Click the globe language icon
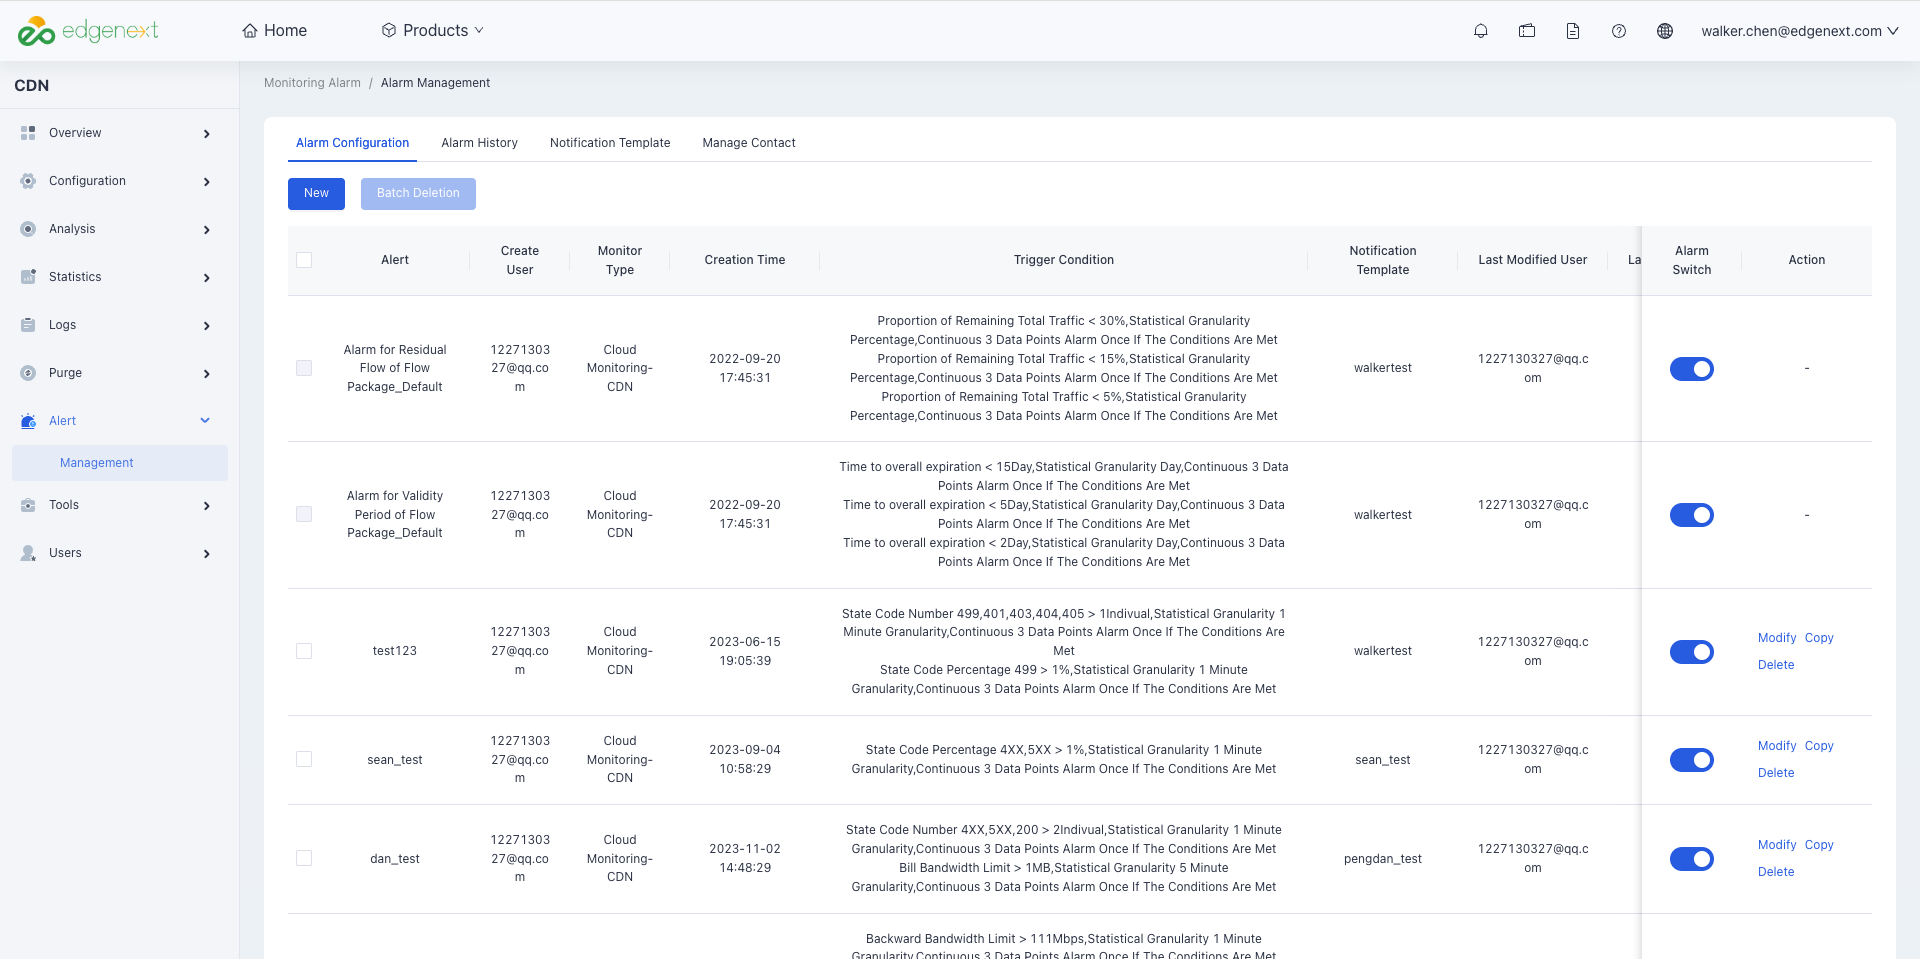The image size is (1920, 959). point(1665,31)
